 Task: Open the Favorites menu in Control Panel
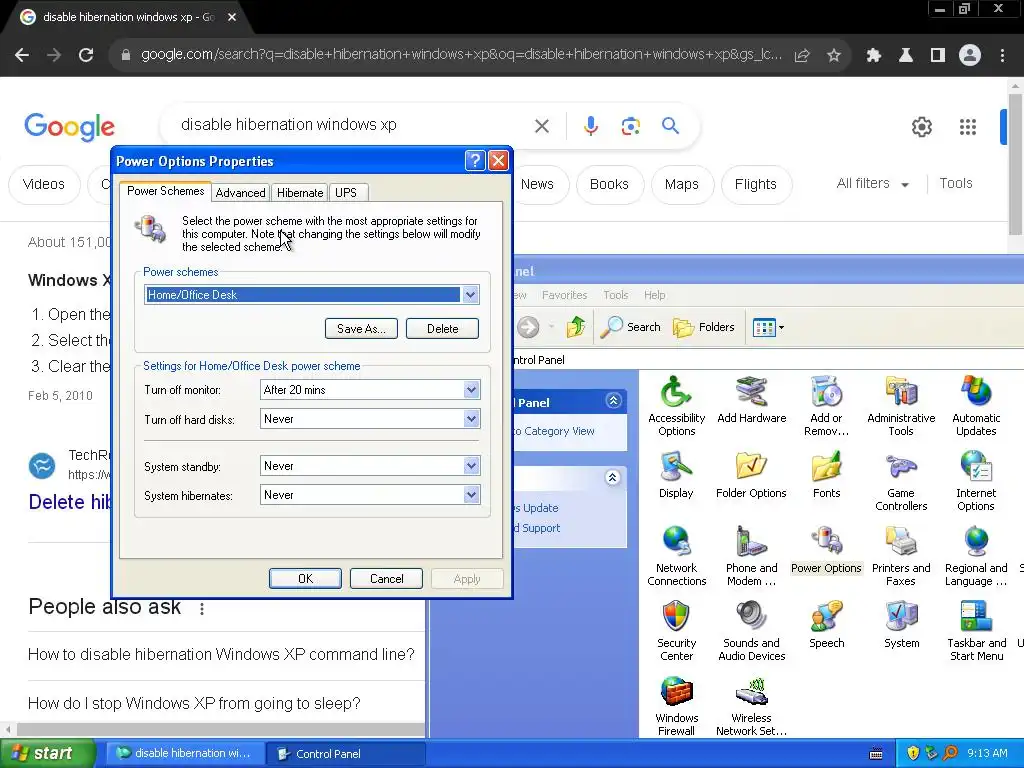[x=564, y=295]
